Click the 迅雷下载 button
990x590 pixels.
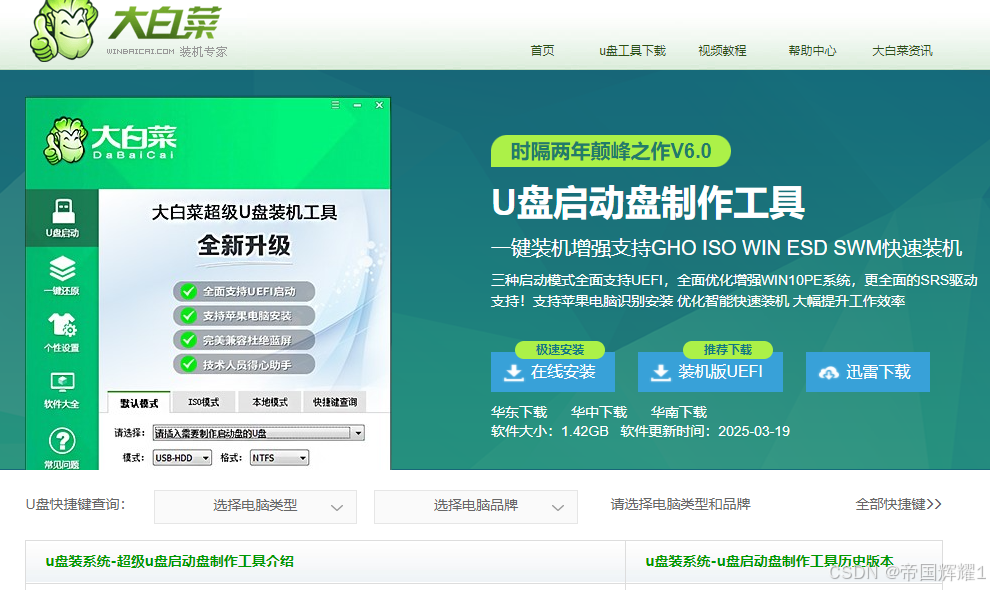868,372
